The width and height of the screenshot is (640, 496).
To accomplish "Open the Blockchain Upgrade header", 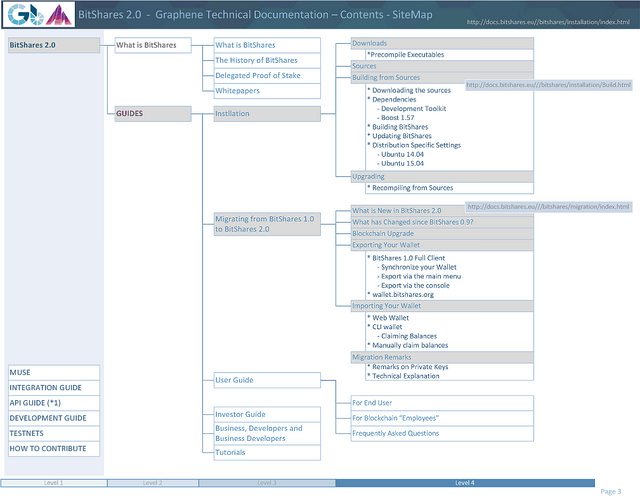I will click(x=442, y=234).
